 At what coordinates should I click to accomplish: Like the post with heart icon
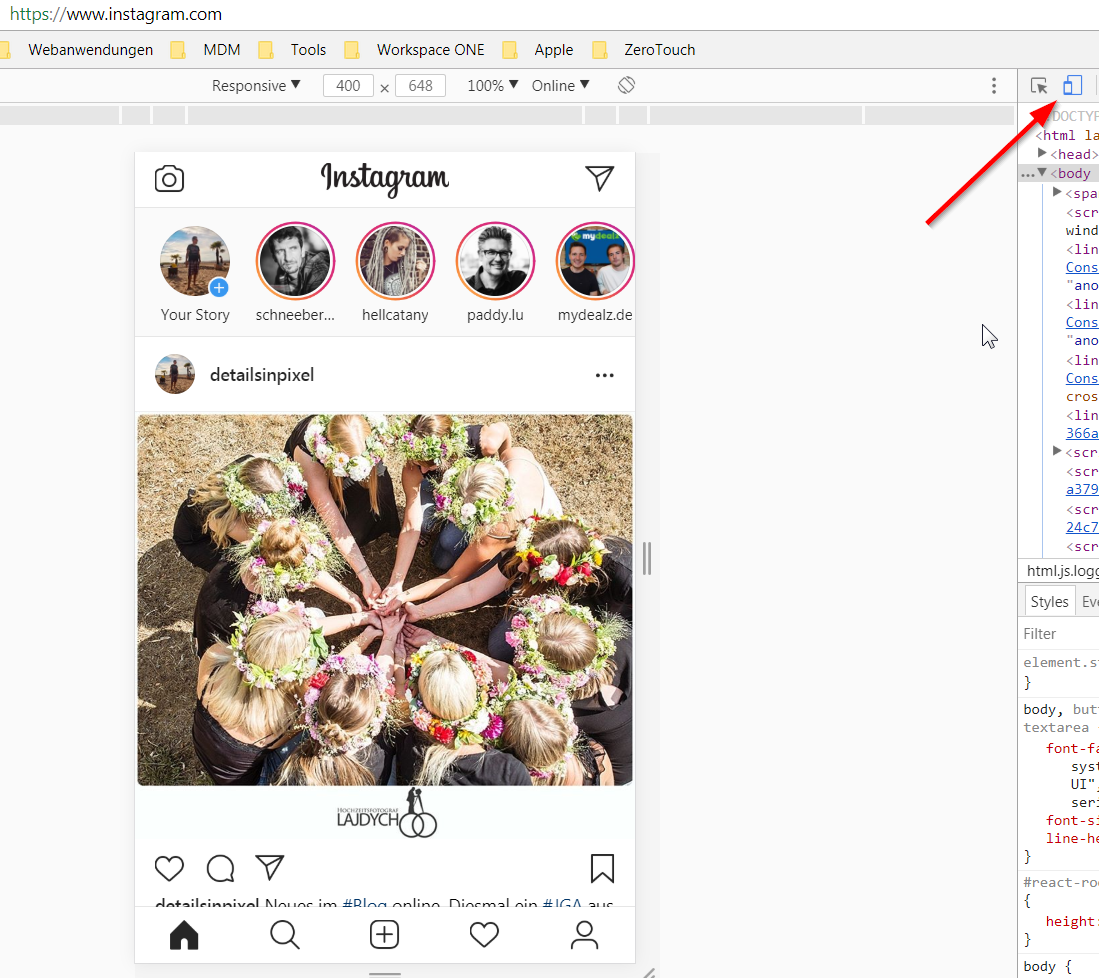[169, 868]
